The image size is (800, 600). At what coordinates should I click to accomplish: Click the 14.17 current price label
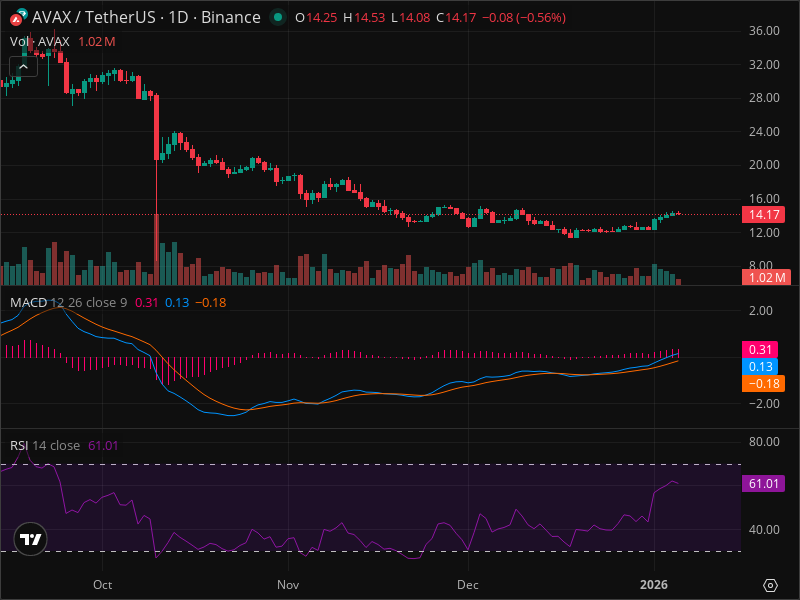[x=763, y=214]
